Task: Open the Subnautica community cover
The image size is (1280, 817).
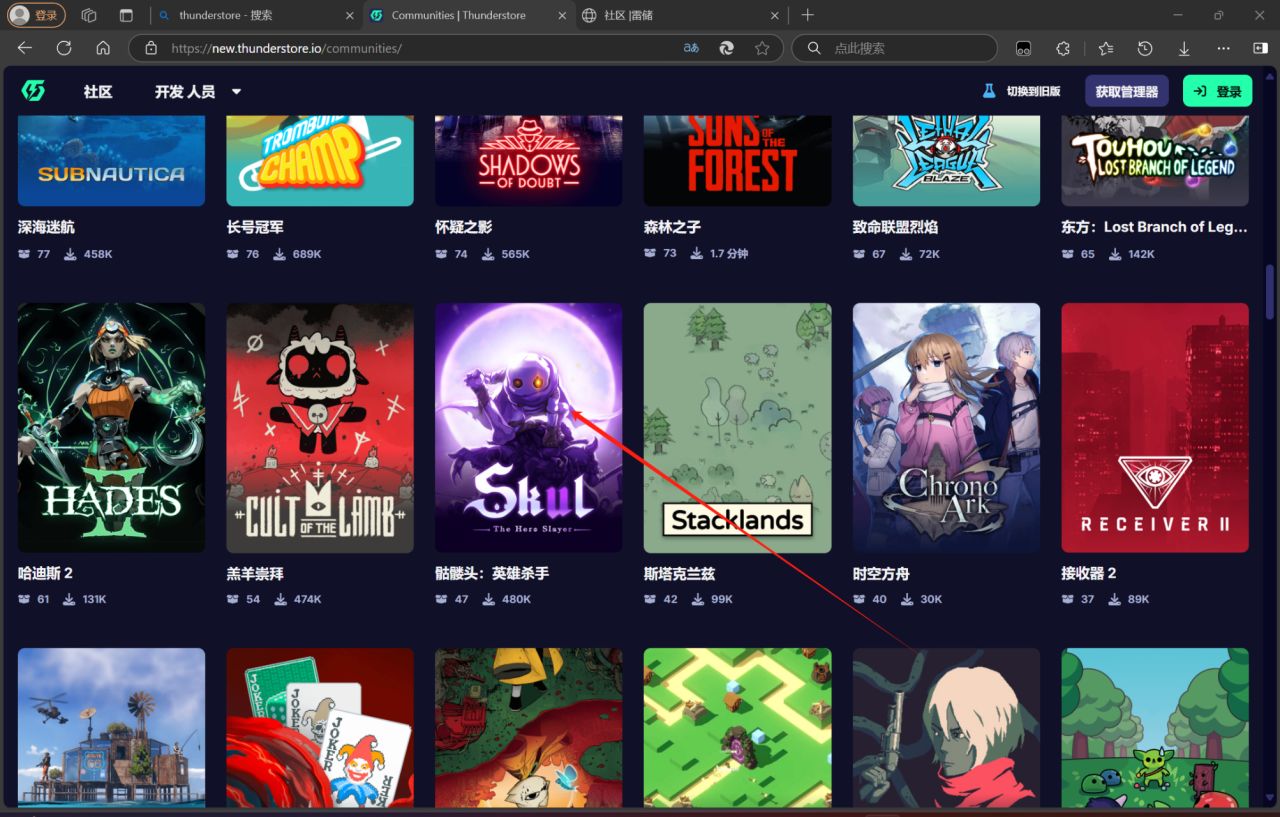Action: (x=111, y=161)
